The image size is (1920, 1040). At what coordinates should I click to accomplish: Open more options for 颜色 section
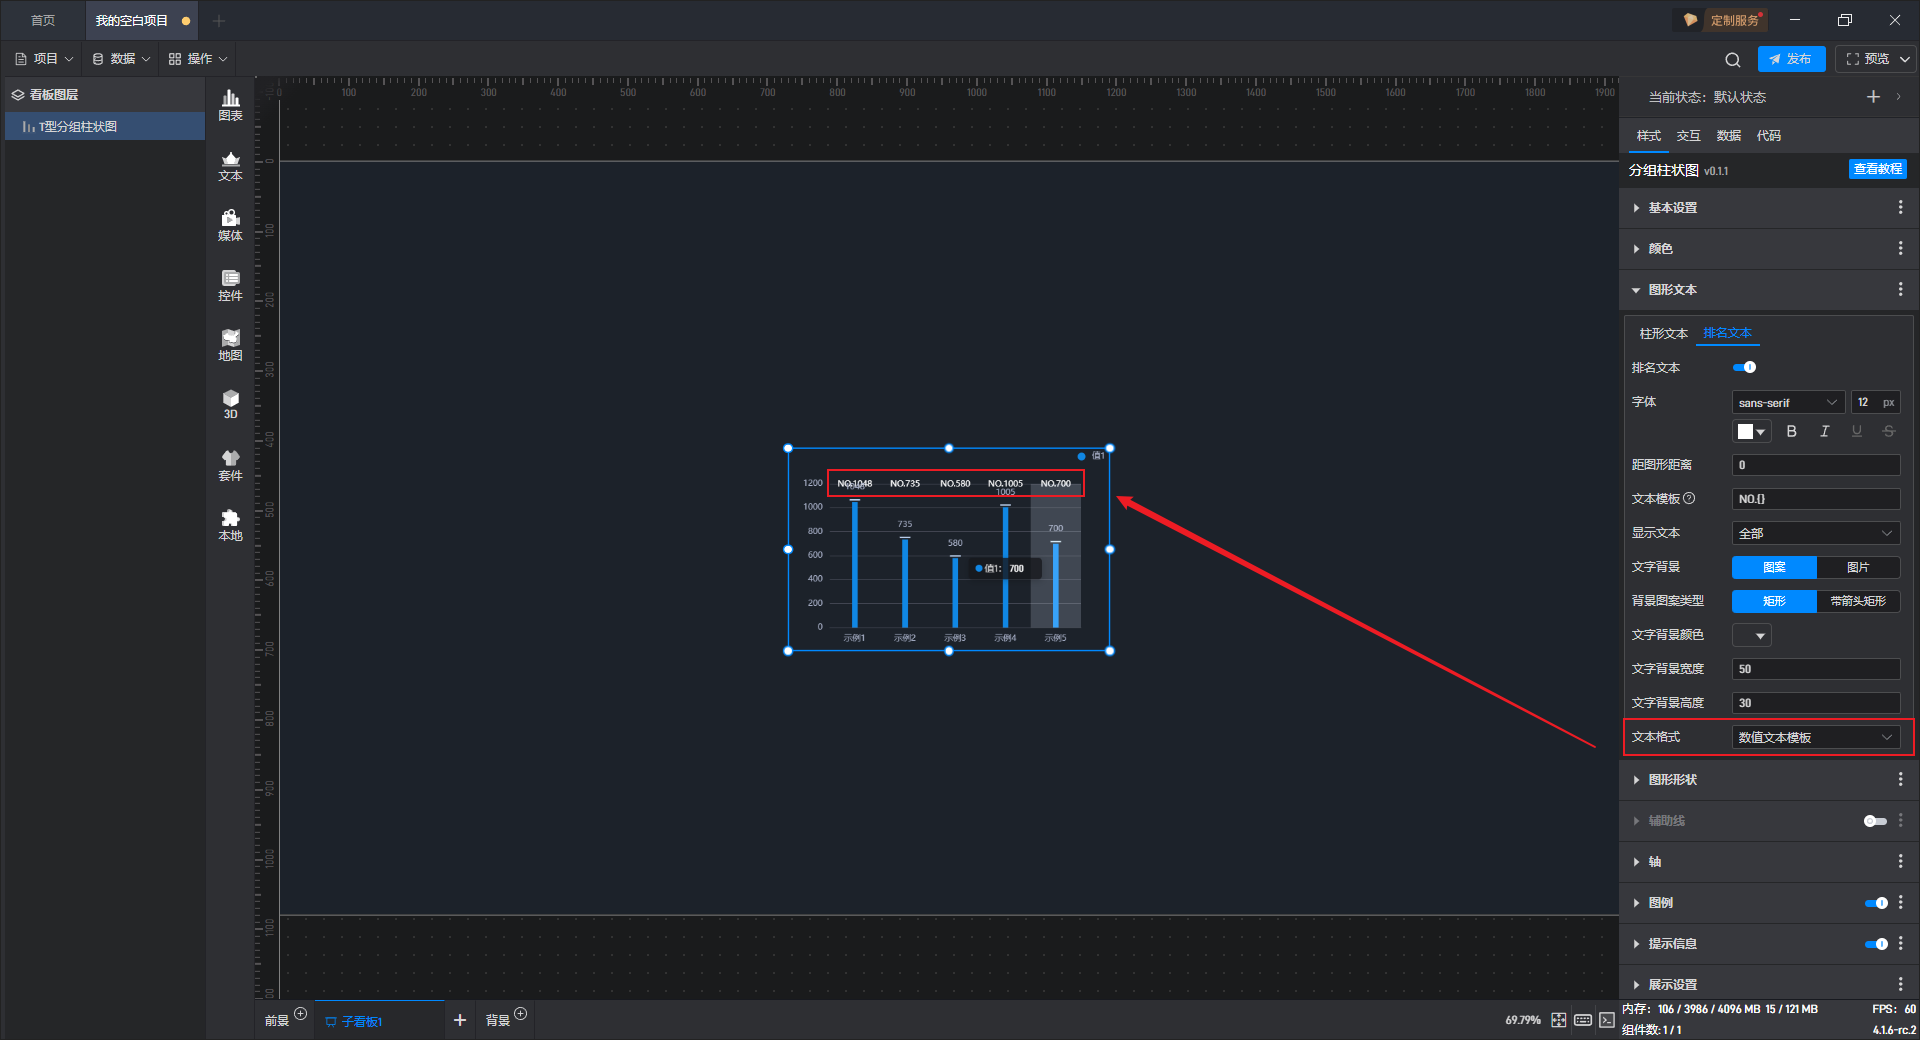tap(1900, 248)
